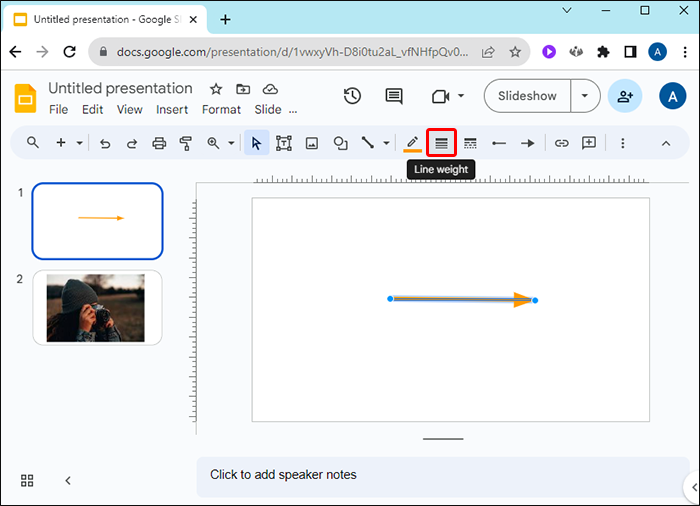Open the Line dash menu
700x506 pixels.
[x=470, y=143]
